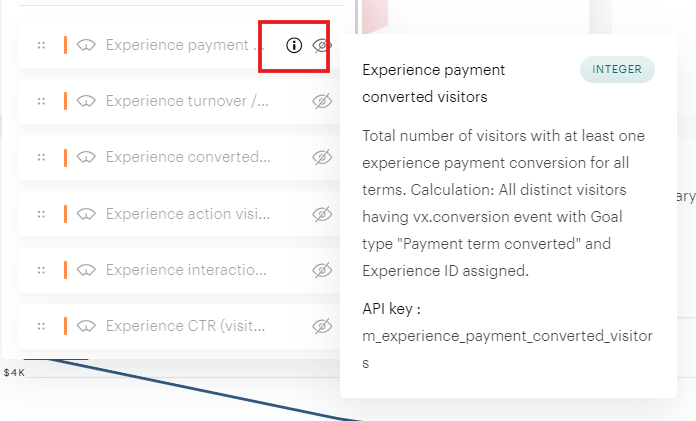The image size is (696, 421).
Task: Click the m_experience_payment_converted_visitors API key text
Action: (507, 336)
